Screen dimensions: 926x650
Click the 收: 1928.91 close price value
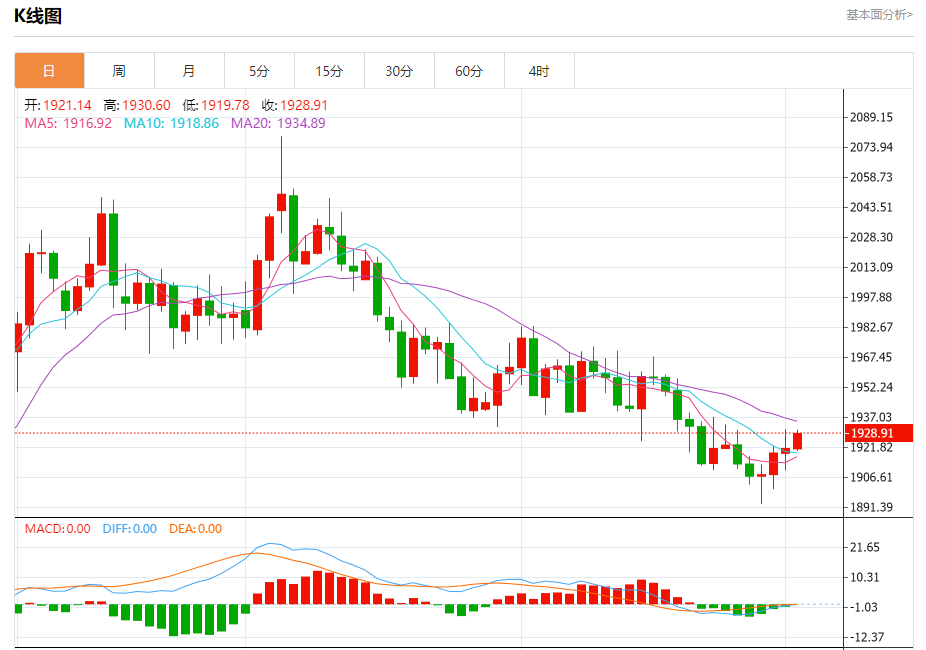pos(295,106)
